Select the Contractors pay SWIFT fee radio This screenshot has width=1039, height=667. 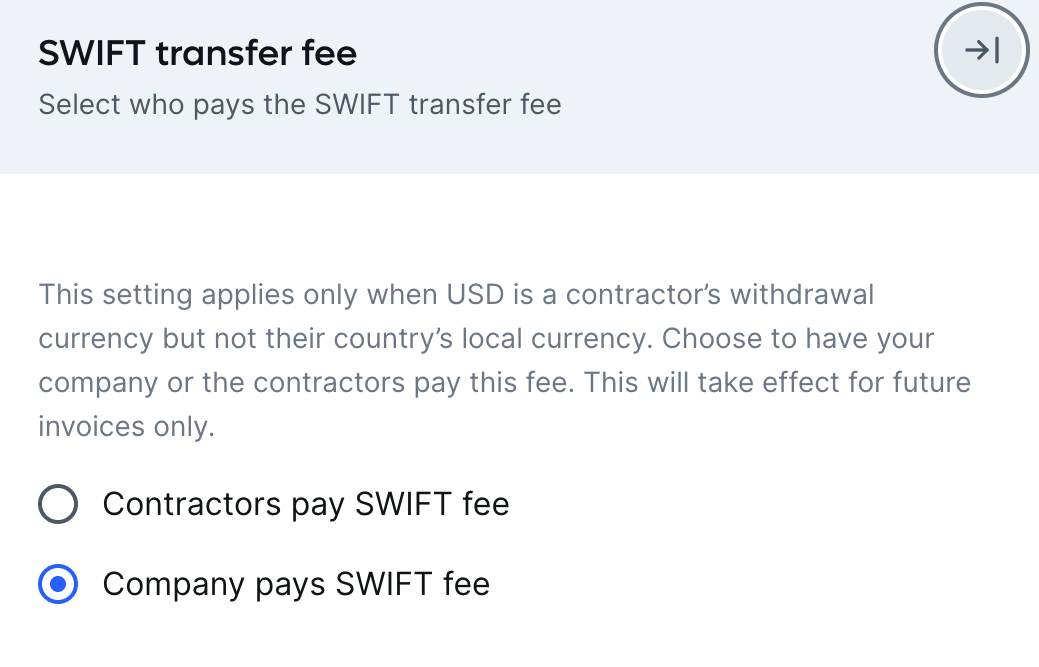point(58,504)
